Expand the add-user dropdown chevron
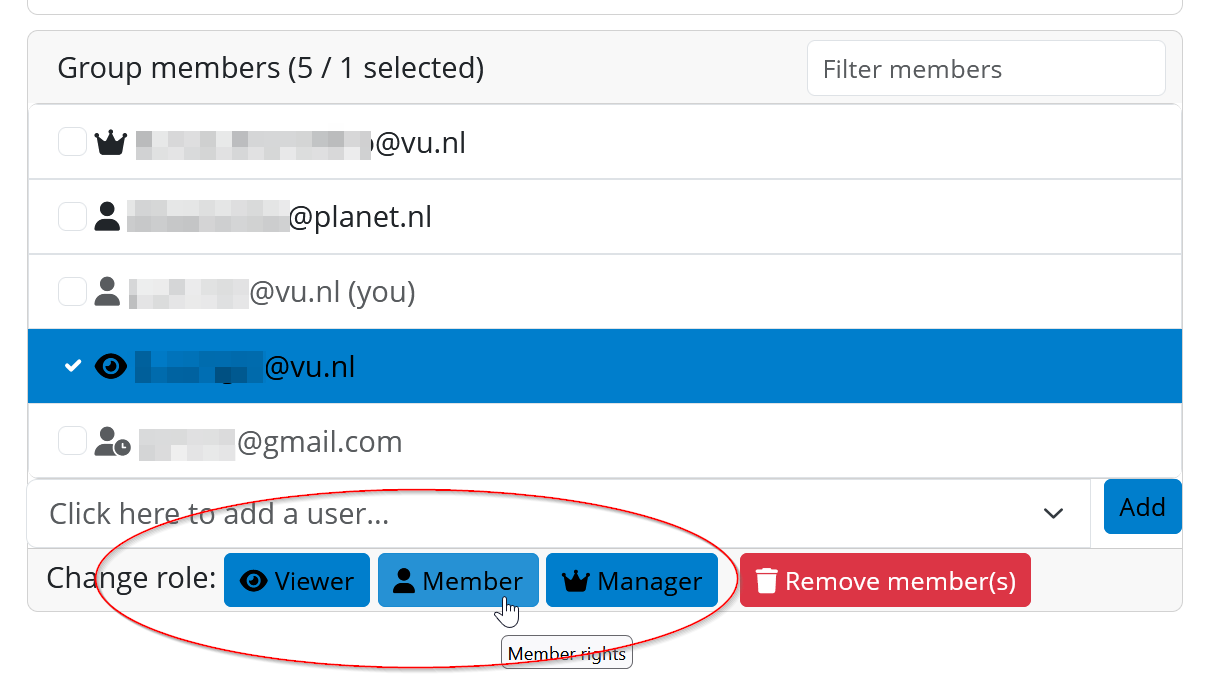This screenshot has width=1216, height=682. 1053,514
